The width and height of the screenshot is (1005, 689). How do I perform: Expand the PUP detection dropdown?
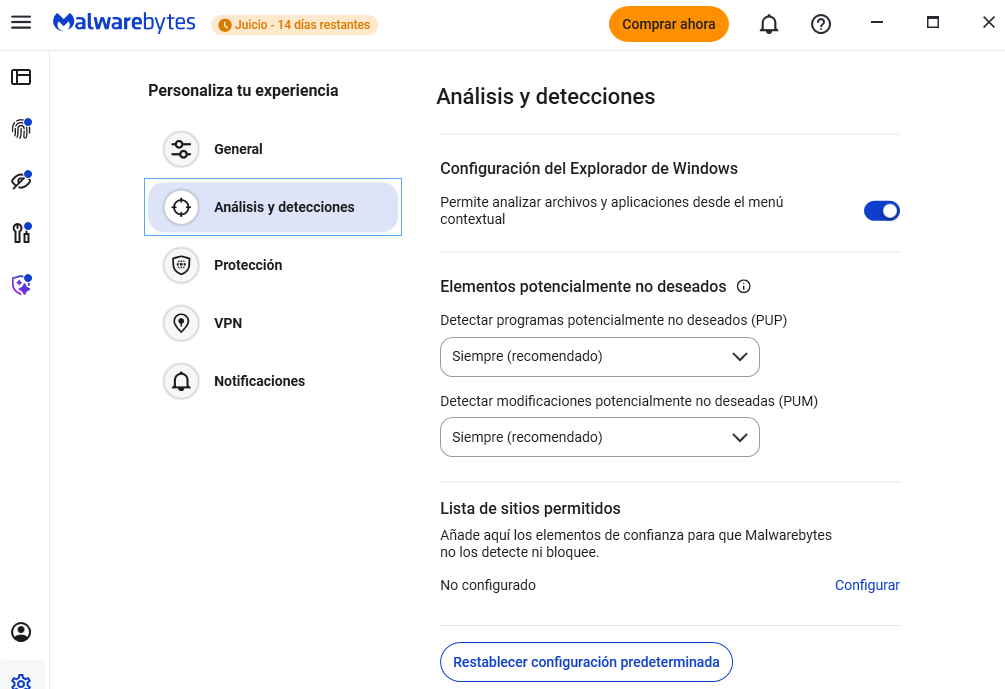click(x=600, y=356)
